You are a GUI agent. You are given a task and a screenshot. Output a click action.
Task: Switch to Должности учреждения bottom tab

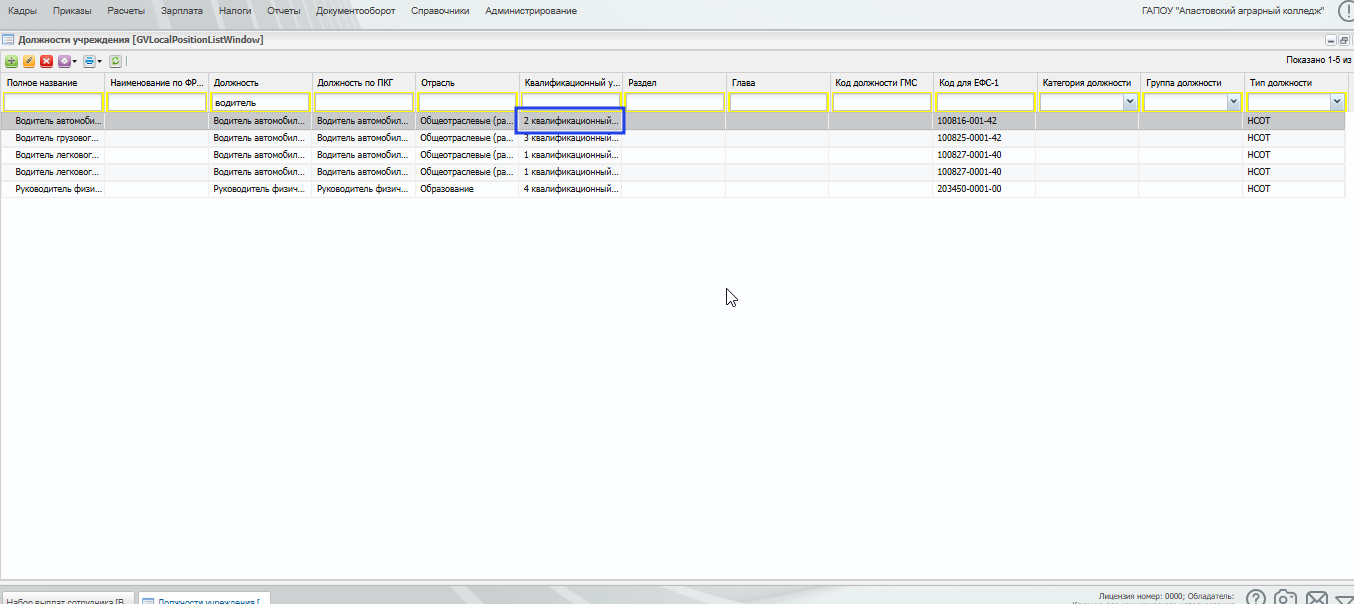pyautogui.click(x=203, y=600)
